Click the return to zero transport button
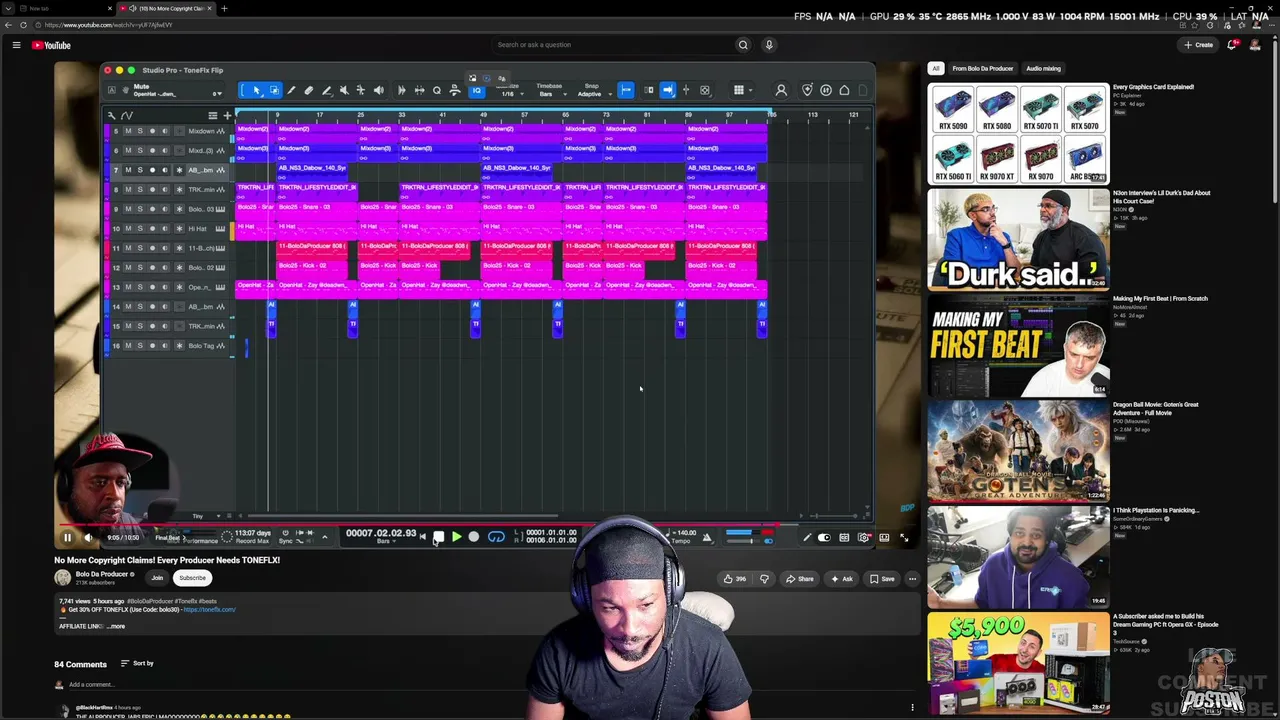Image resolution: width=1280 pixels, height=720 pixels. (x=422, y=537)
